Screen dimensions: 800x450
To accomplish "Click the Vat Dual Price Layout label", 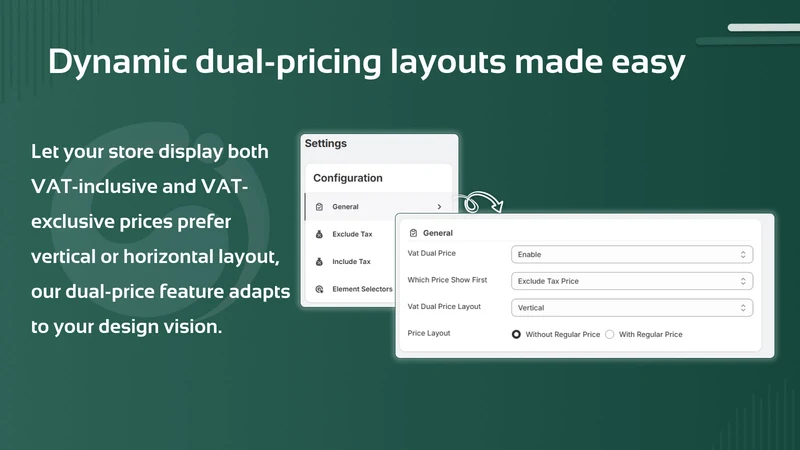I will pos(444,306).
